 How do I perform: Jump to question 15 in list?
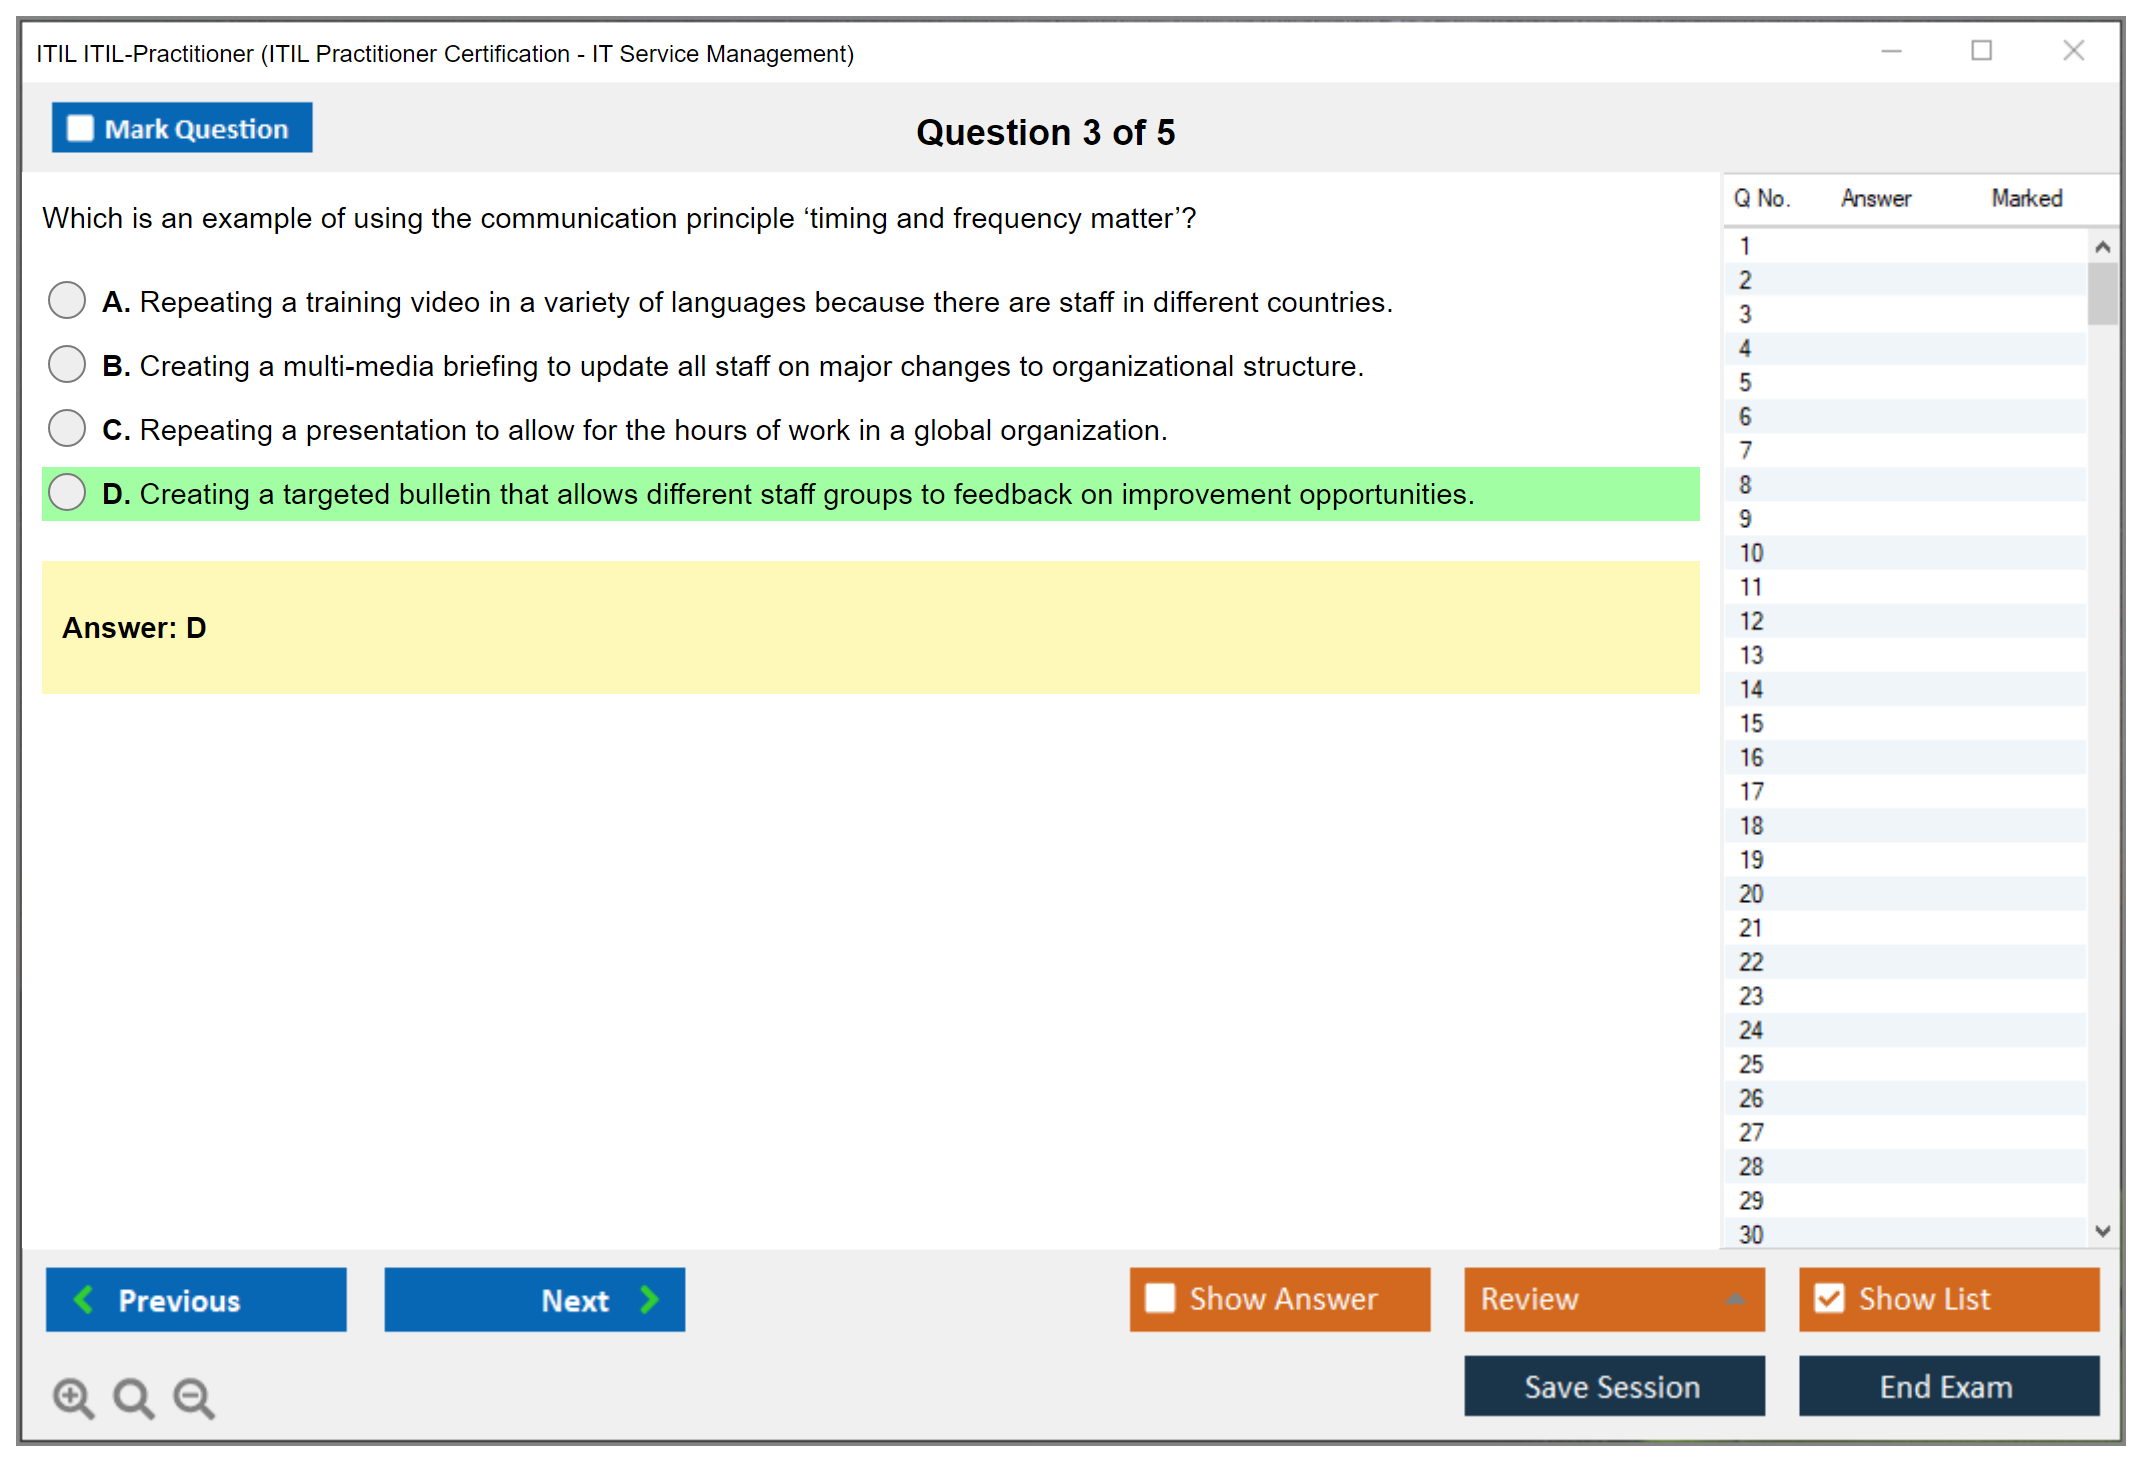(1751, 723)
